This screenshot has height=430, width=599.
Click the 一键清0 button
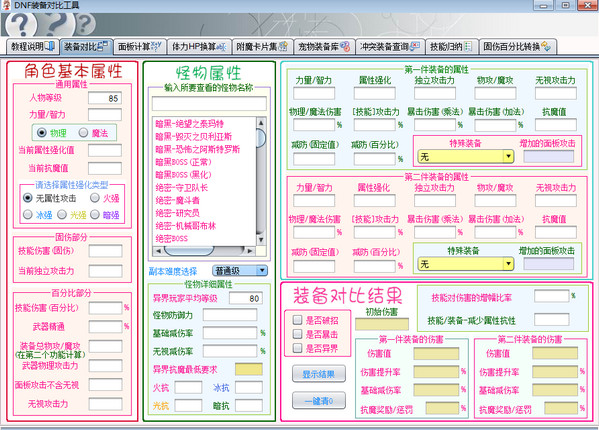[x=319, y=401]
